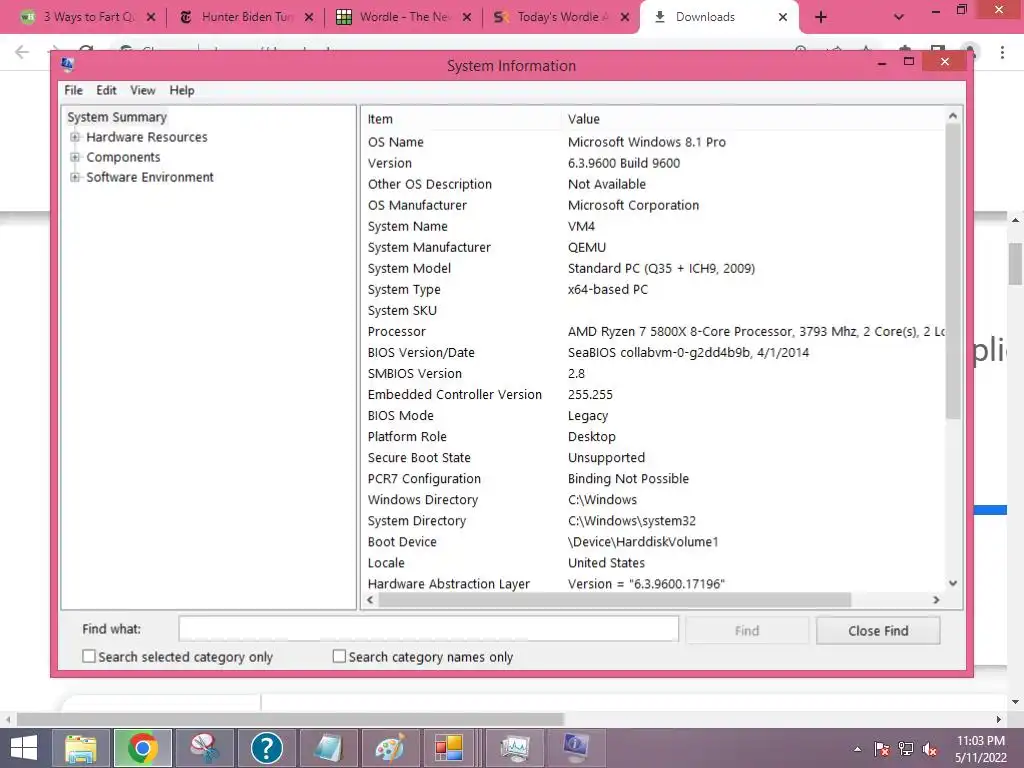Open the performance monitor taskbar icon
1024x768 pixels.
coord(515,748)
